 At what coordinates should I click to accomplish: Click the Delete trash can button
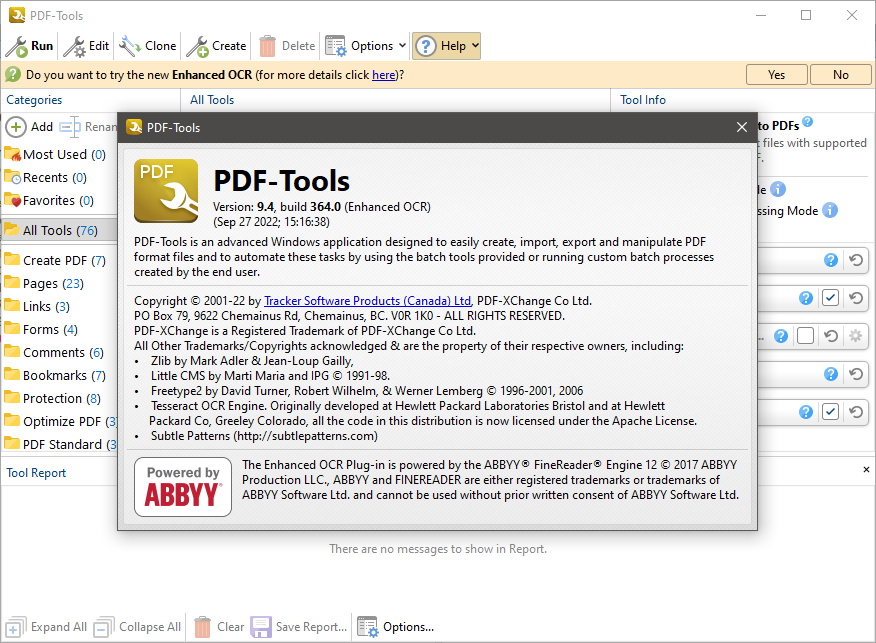287,46
